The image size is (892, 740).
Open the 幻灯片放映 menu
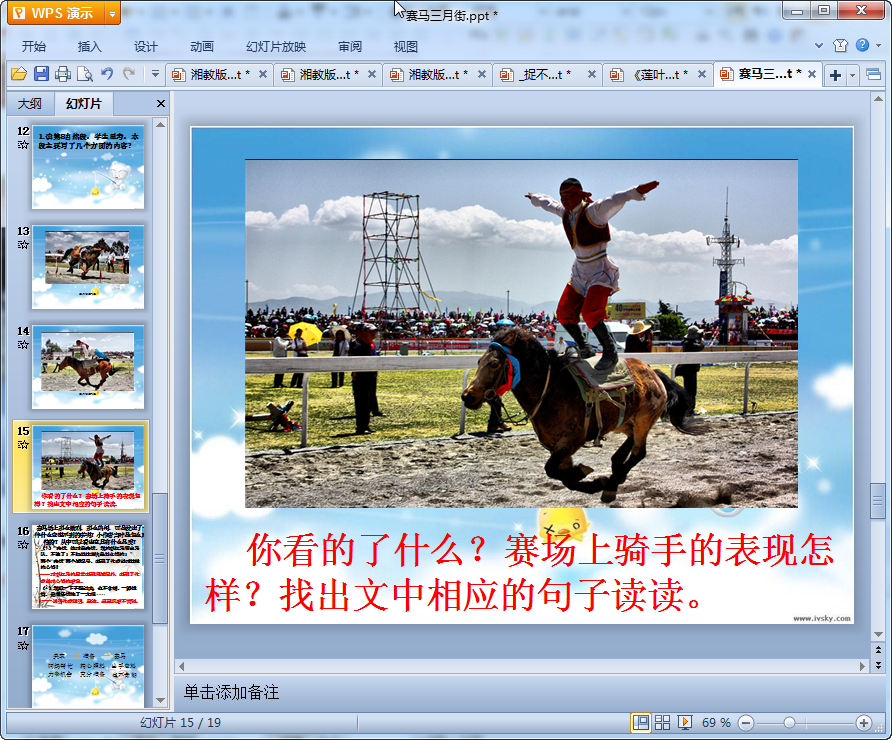pos(276,46)
